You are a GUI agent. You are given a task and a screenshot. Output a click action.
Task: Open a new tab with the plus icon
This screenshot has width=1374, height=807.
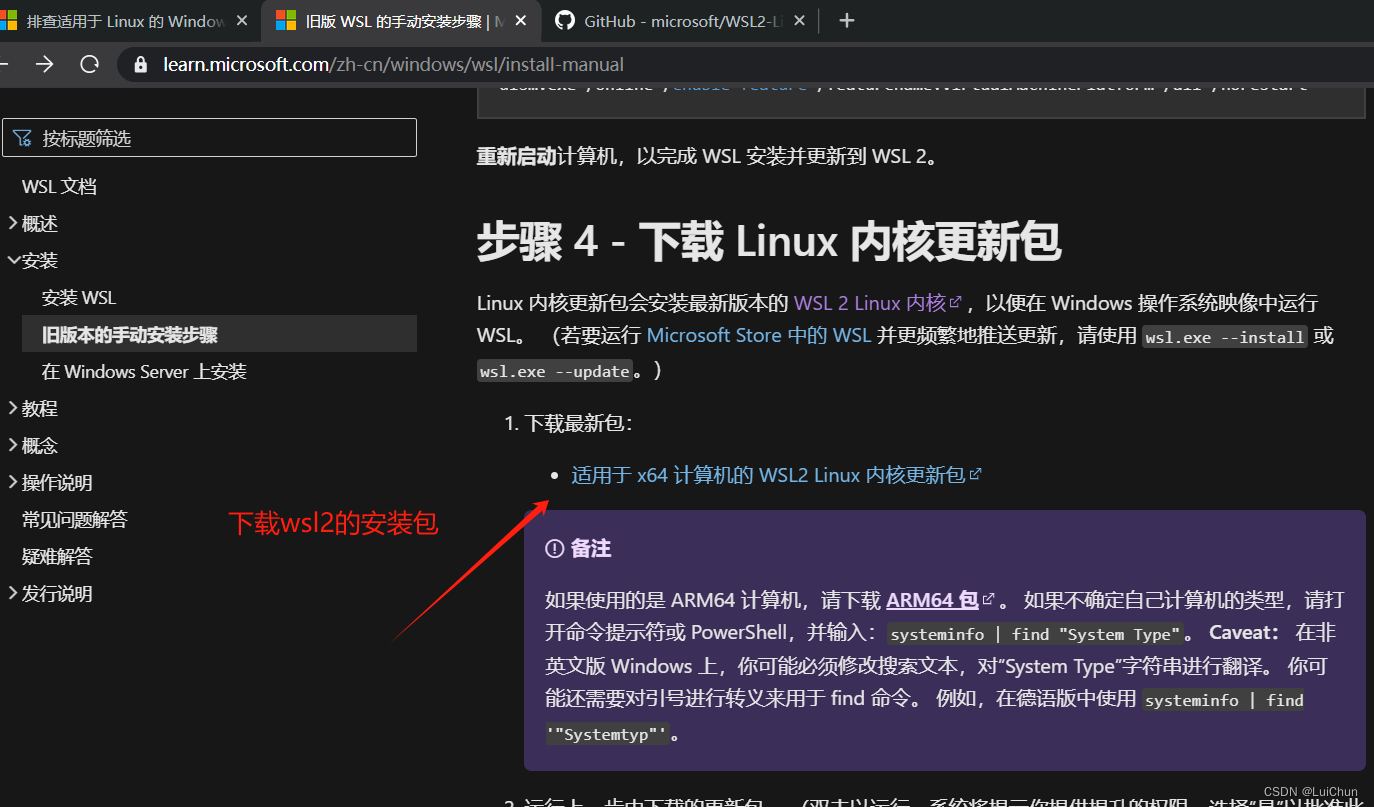tap(846, 20)
